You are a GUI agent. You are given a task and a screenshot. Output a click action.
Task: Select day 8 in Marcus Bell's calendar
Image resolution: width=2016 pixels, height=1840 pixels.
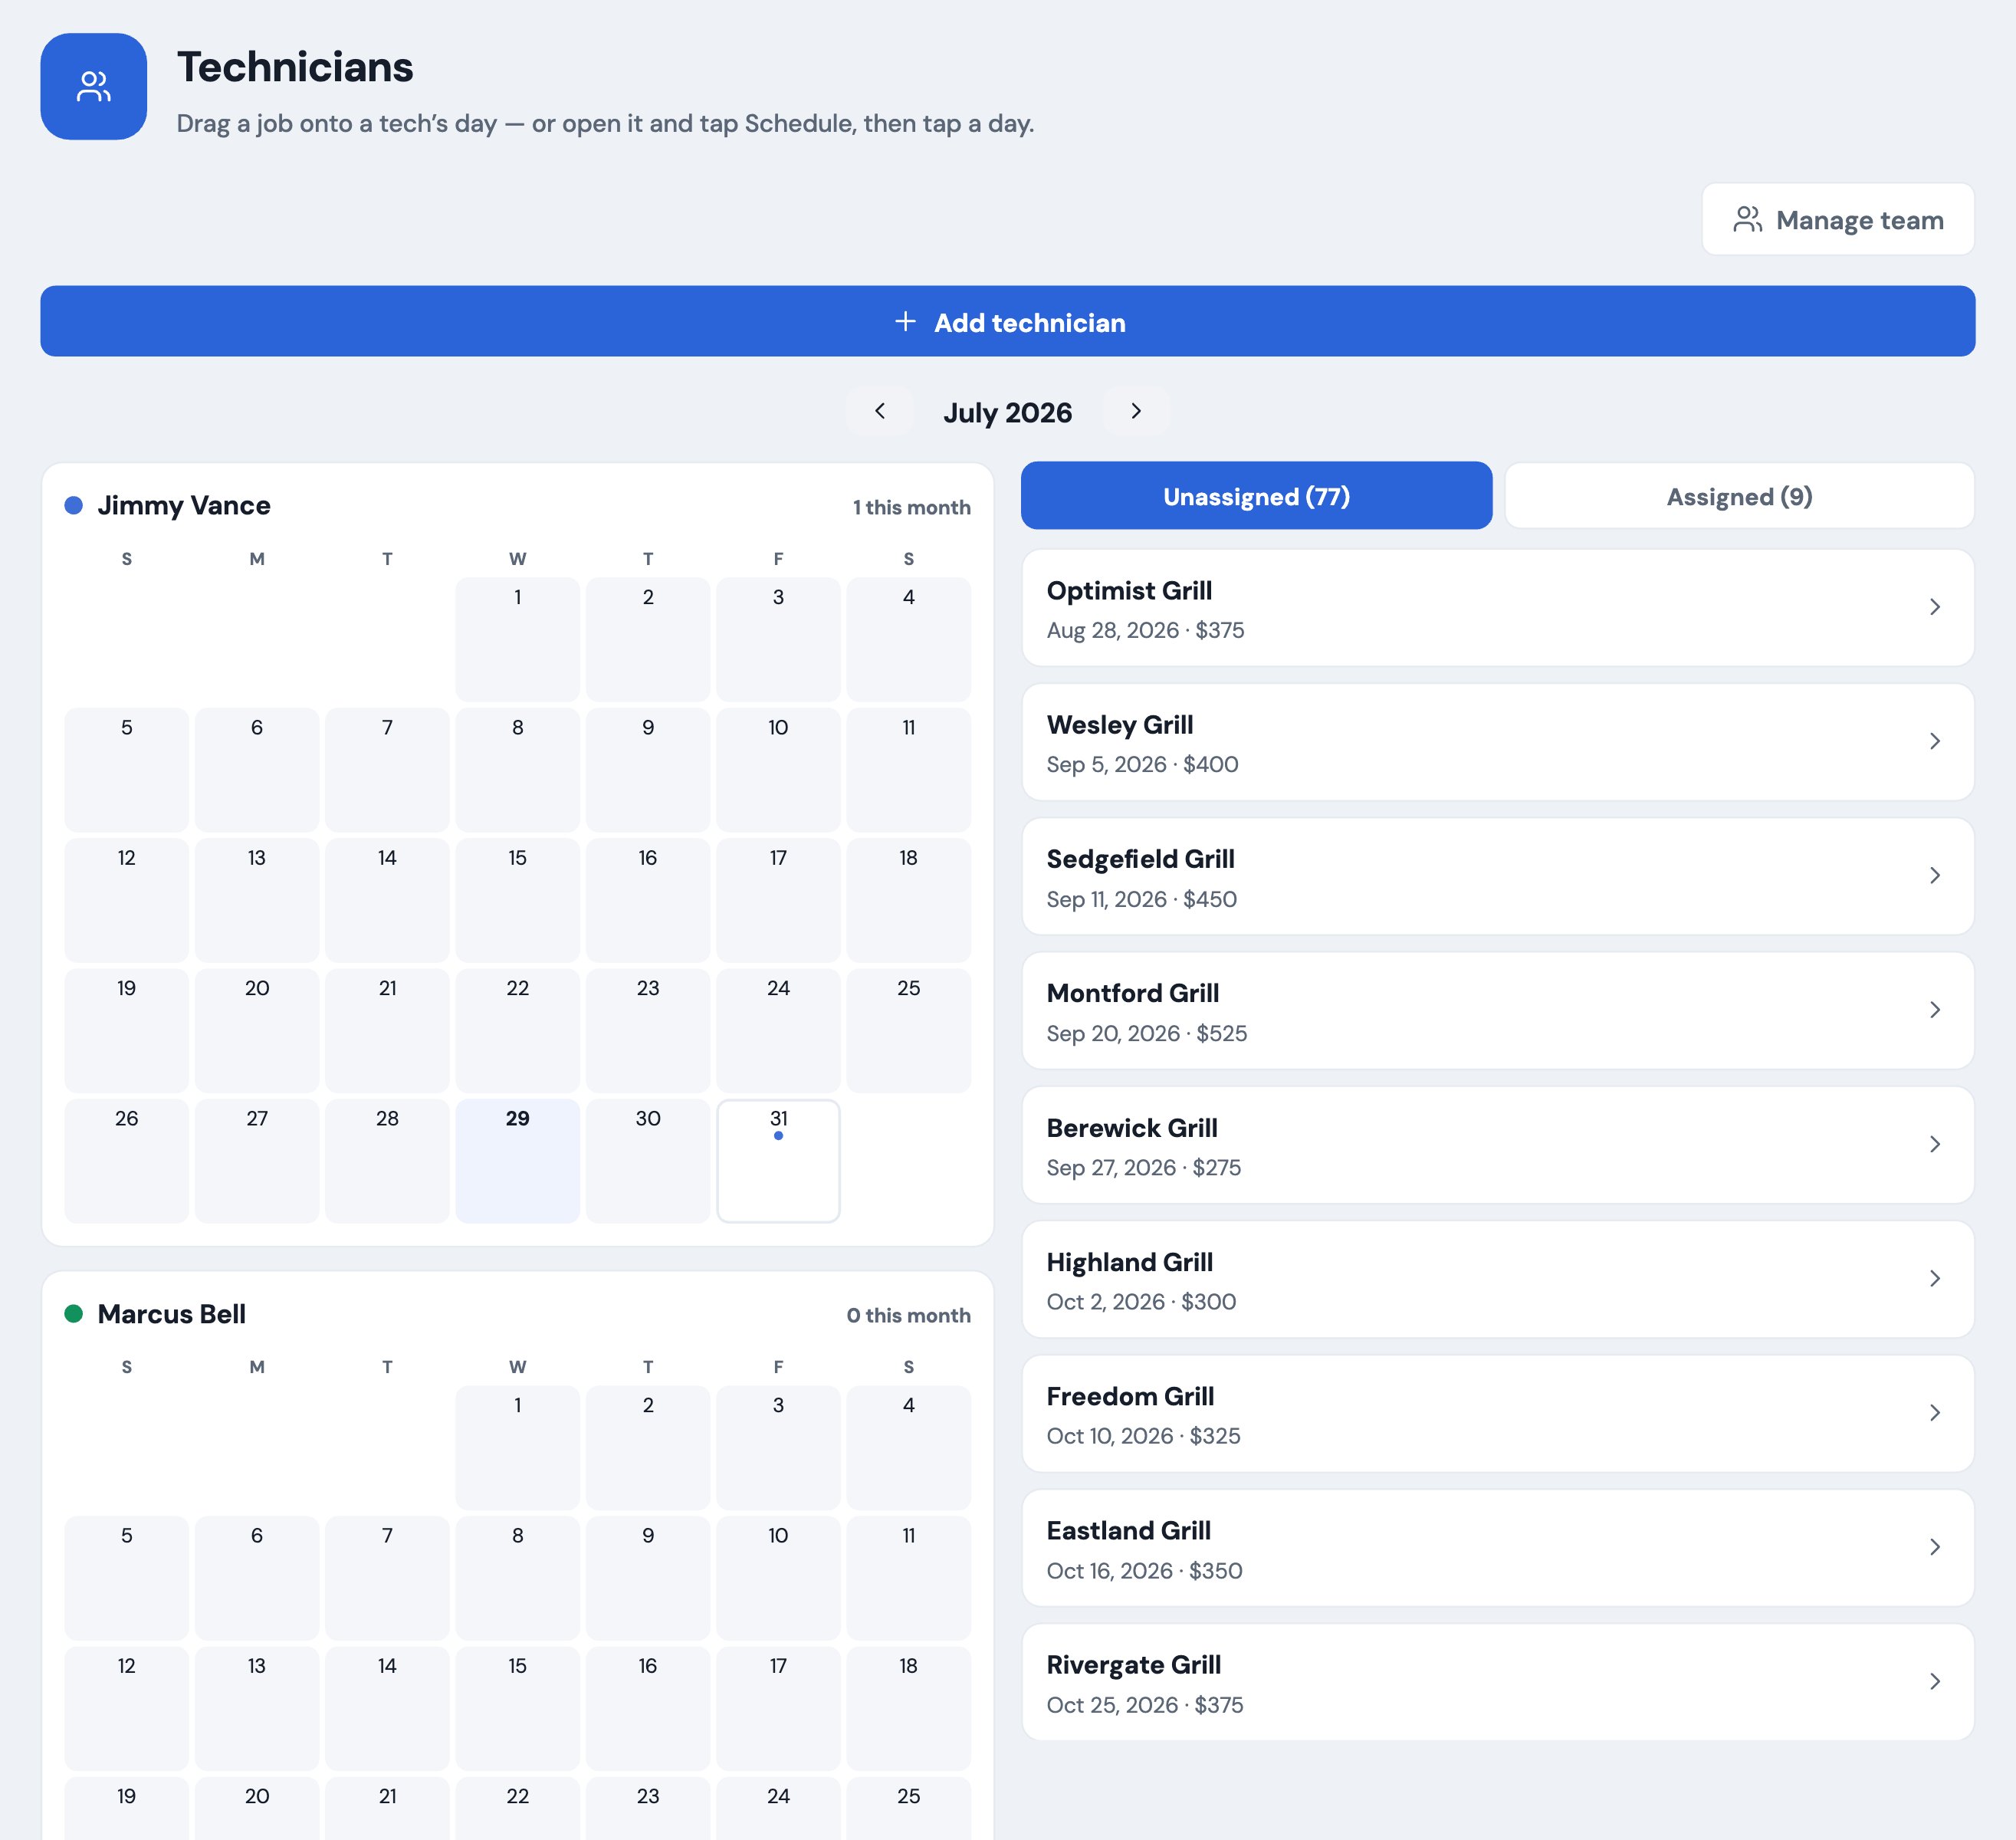pos(517,1577)
